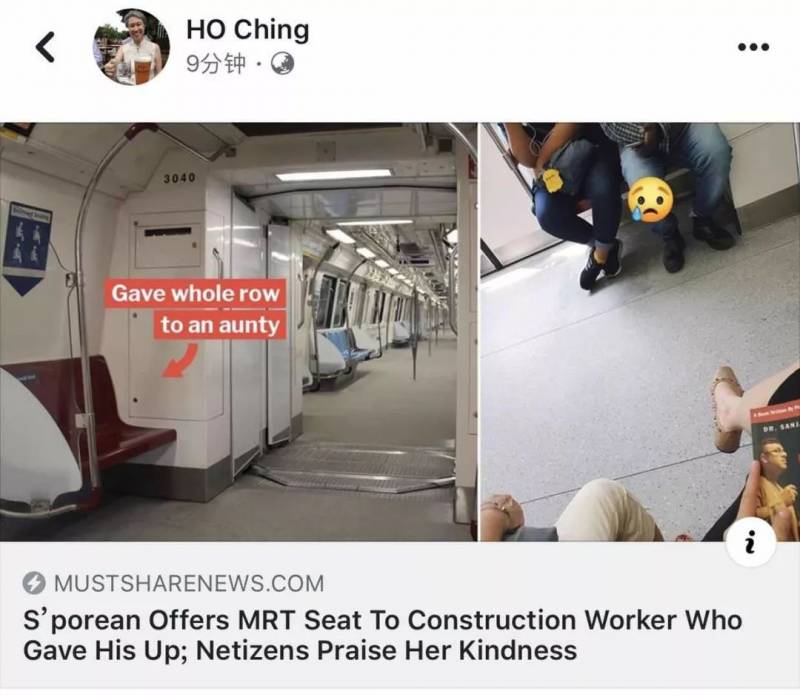View the photo of seated passengers' legs

(x=640, y=332)
